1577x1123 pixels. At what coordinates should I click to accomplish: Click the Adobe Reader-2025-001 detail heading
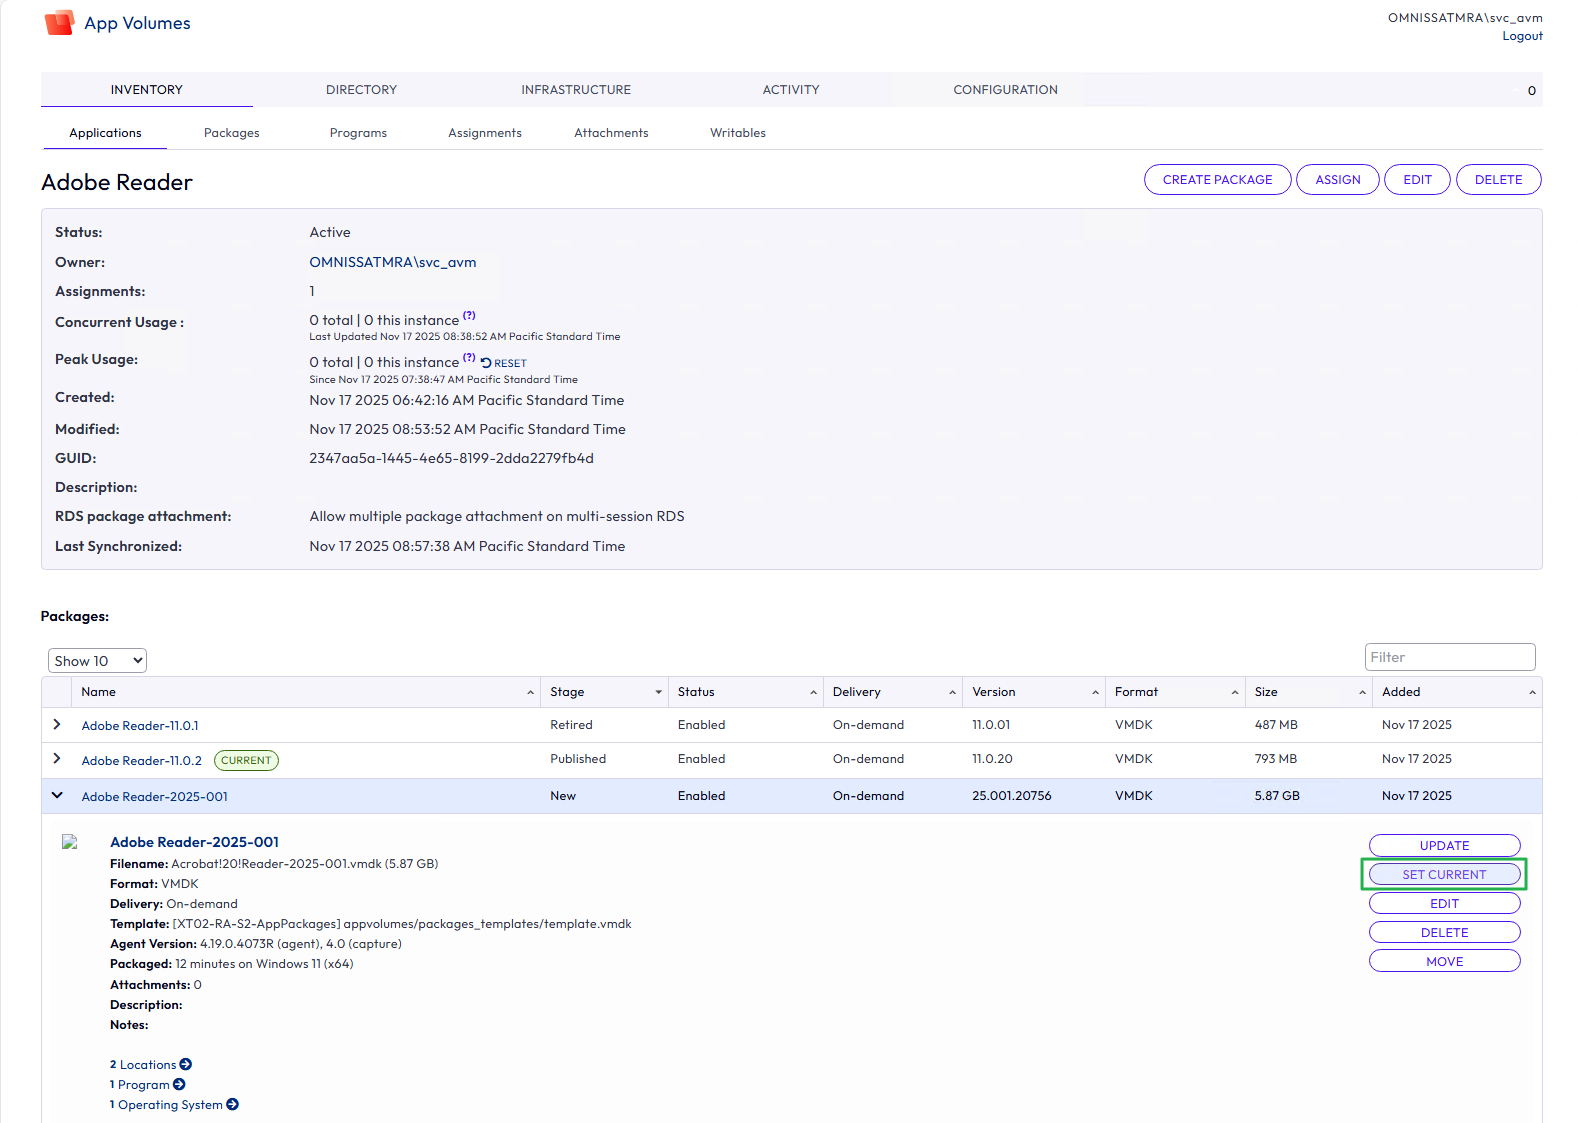click(x=194, y=842)
